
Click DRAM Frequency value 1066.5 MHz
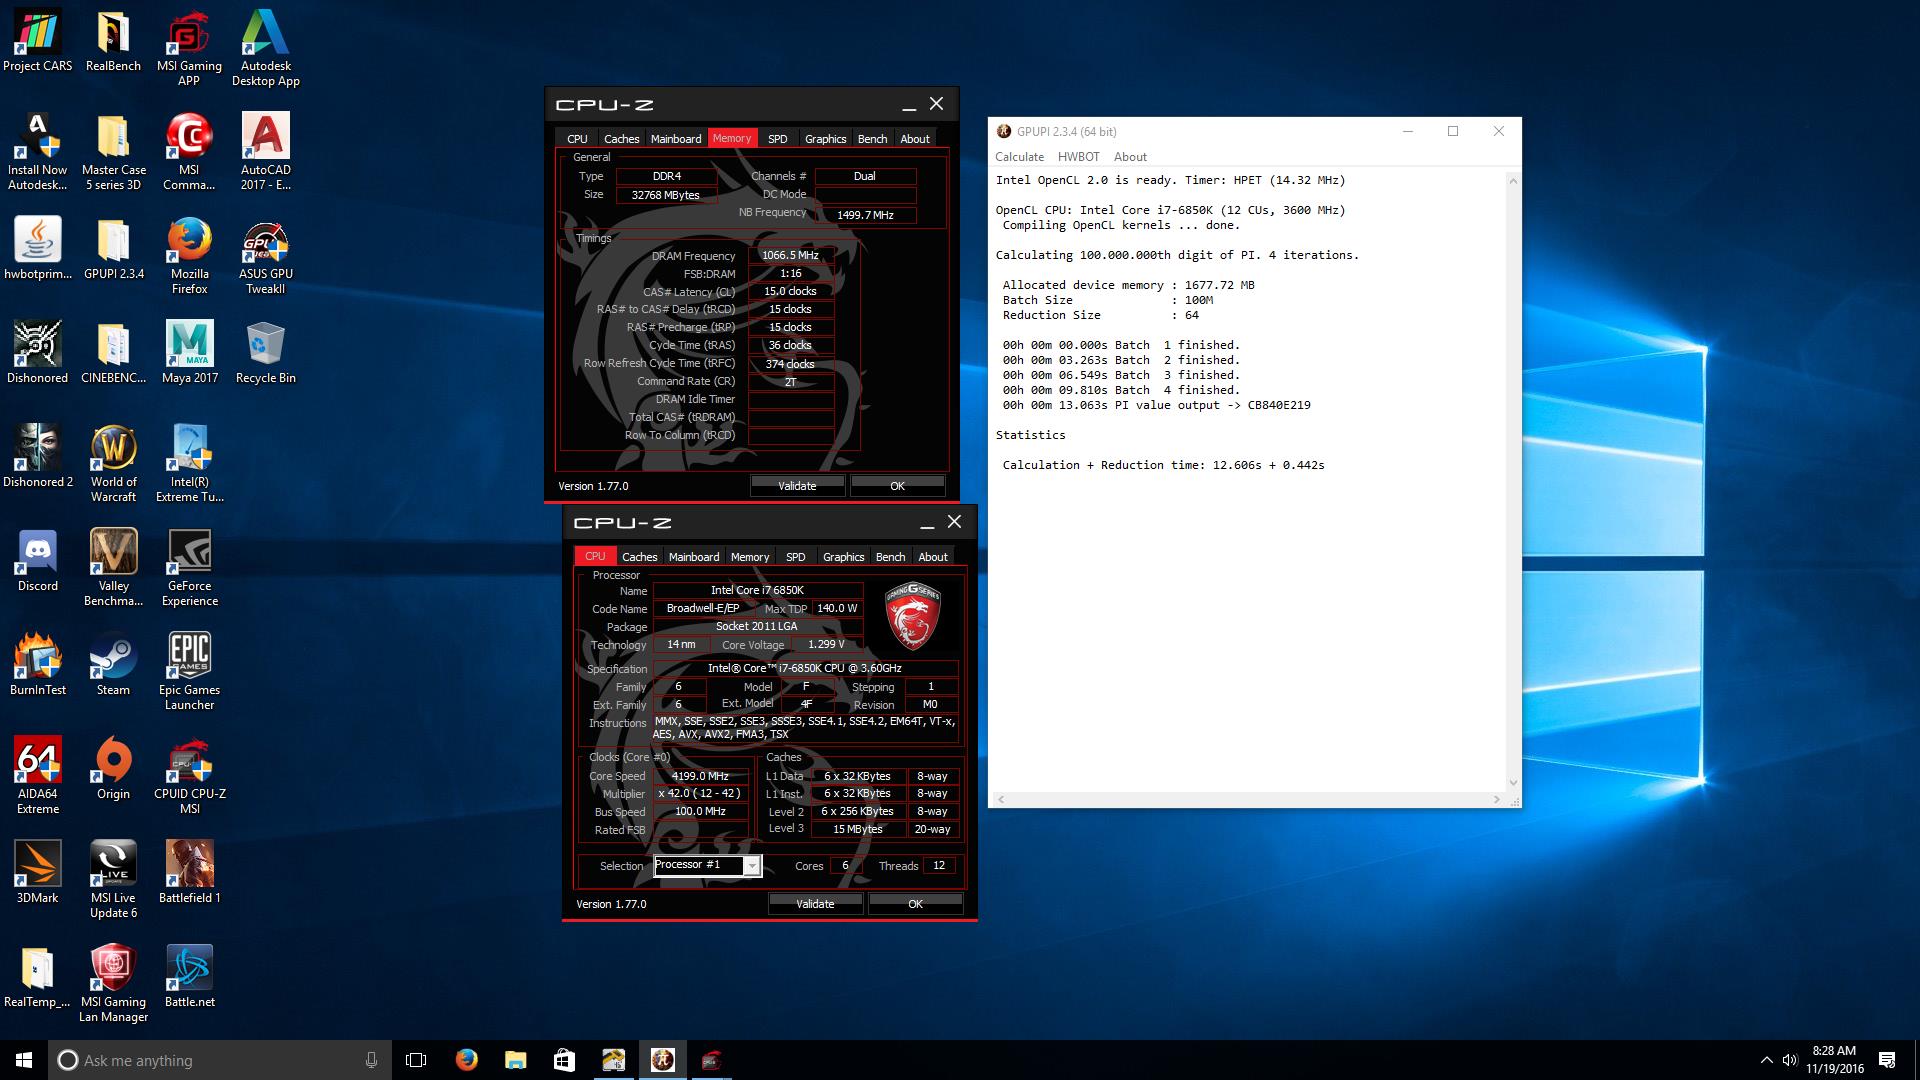pyautogui.click(x=790, y=256)
